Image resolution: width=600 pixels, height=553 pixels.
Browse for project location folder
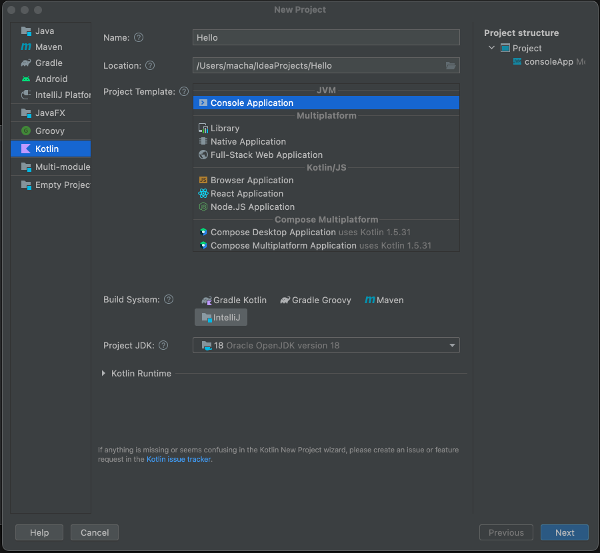pos(450,65)
